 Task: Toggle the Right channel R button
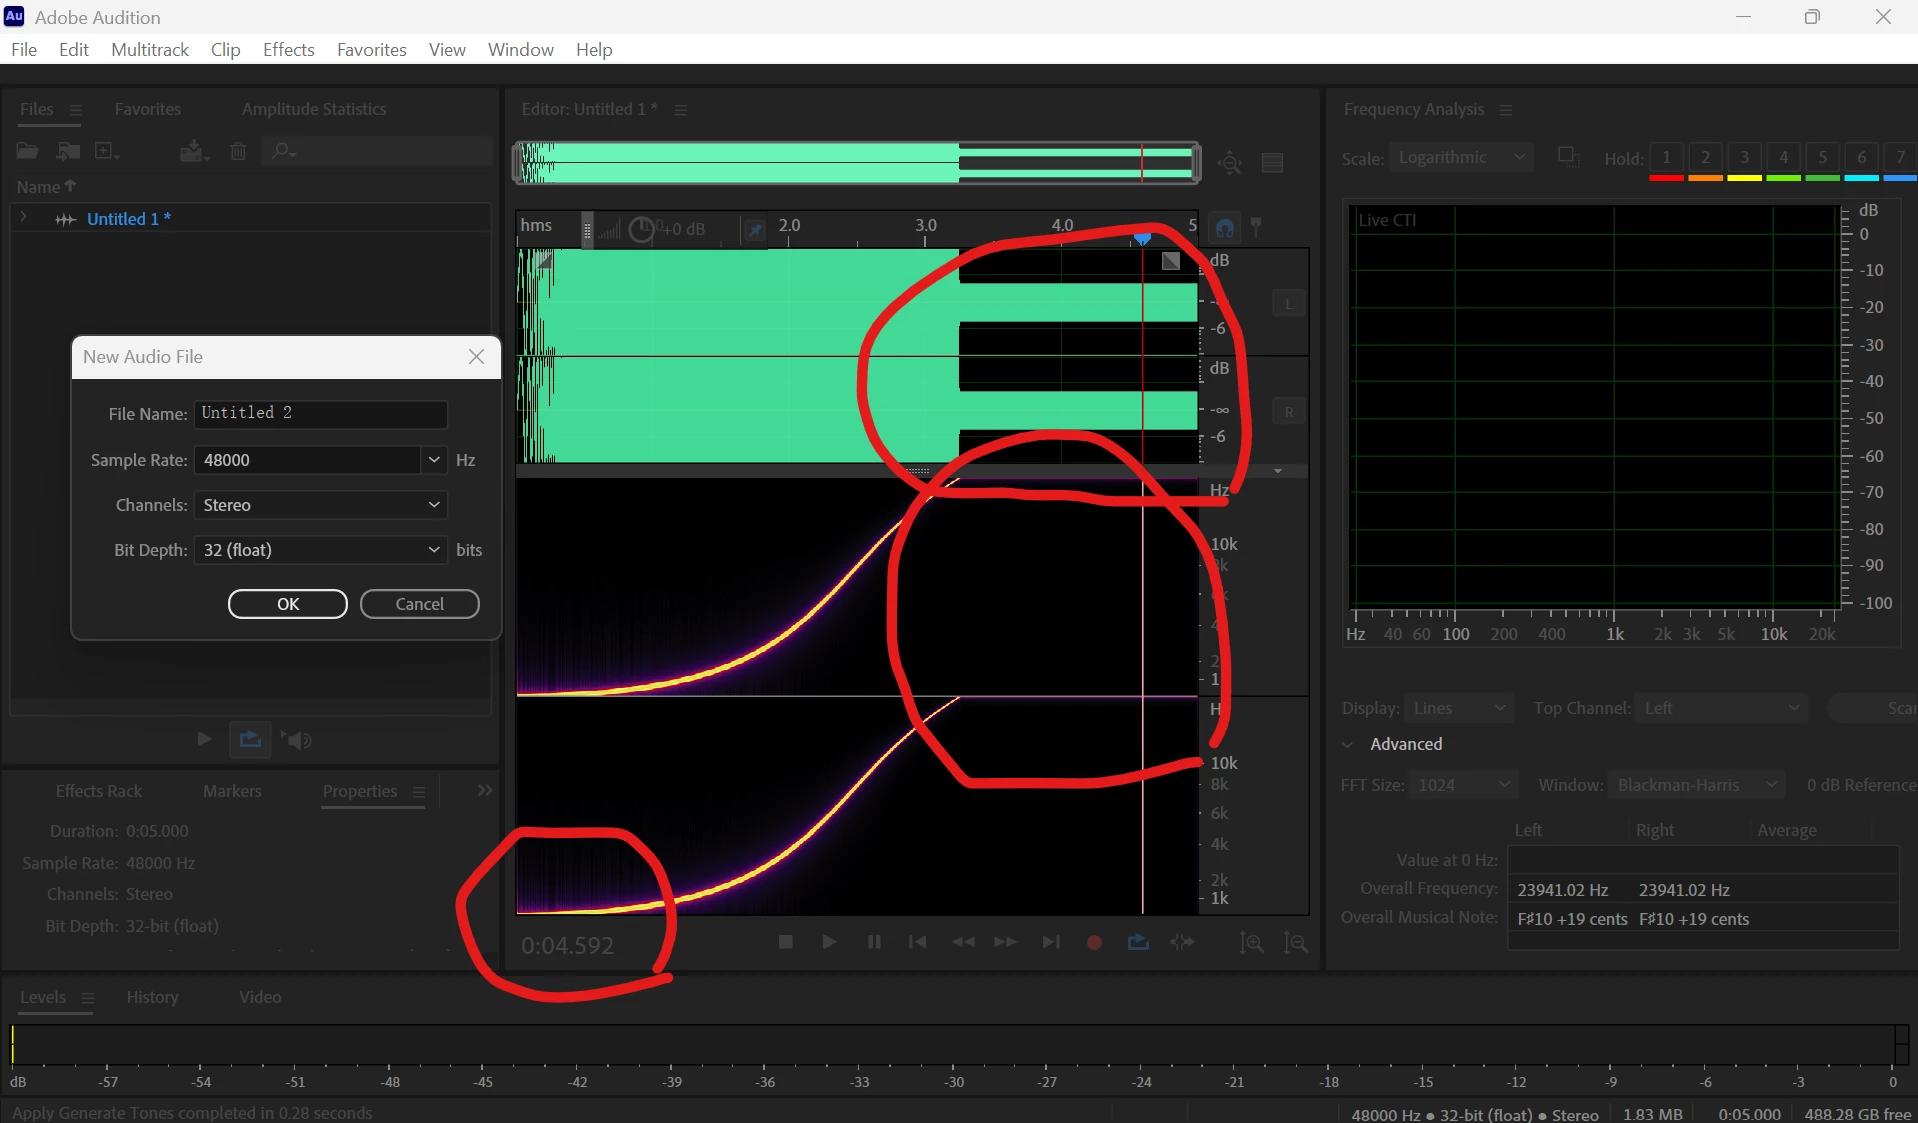pos(1289,411)
